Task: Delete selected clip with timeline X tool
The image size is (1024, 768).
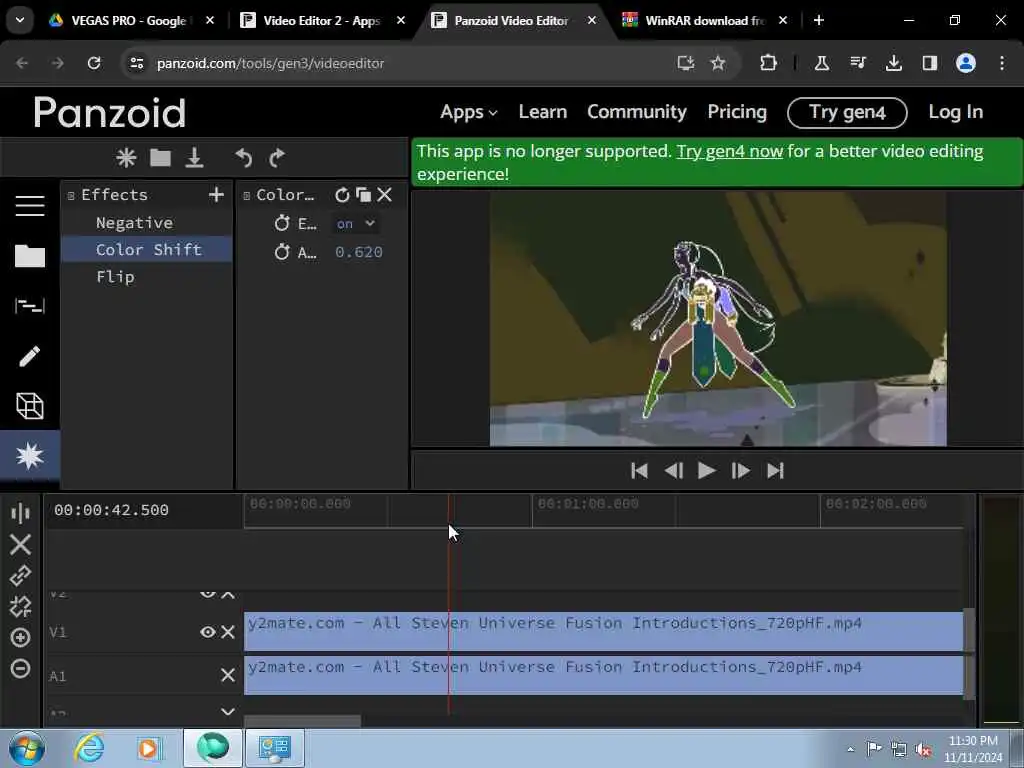Action: [20, 545]
